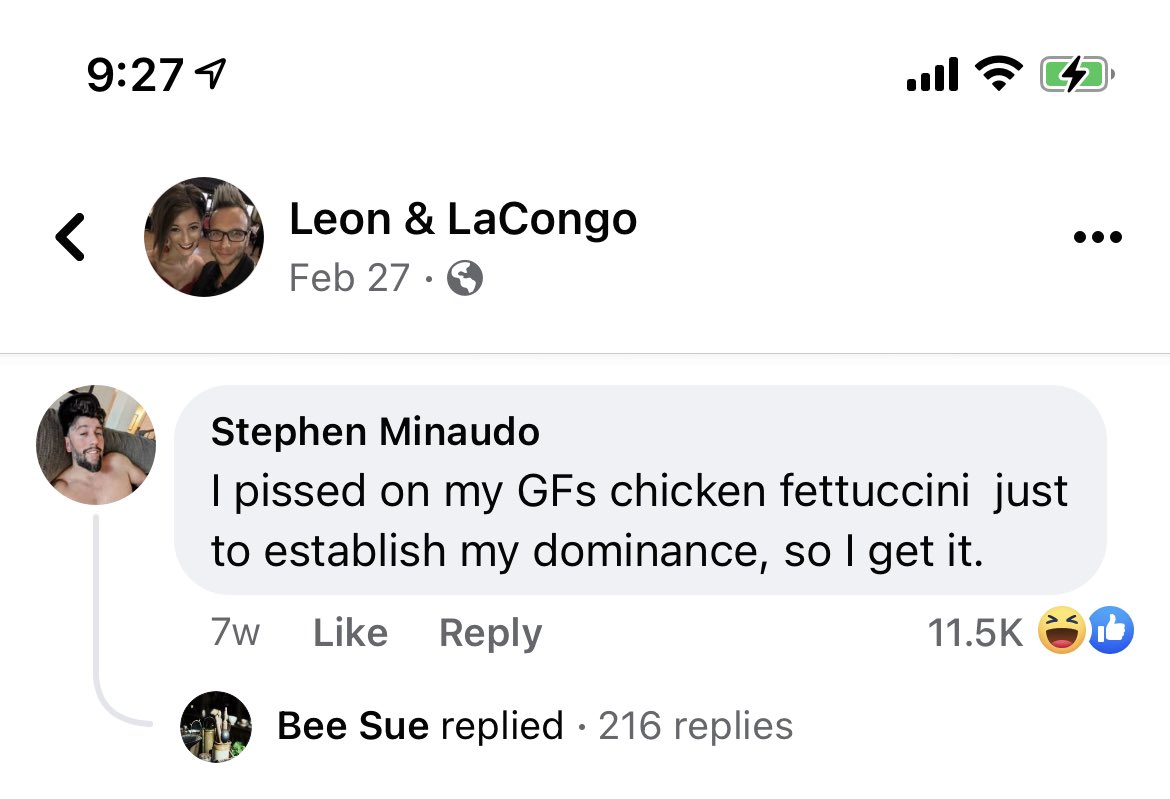Tap the back arrow icon

[70, 237]
